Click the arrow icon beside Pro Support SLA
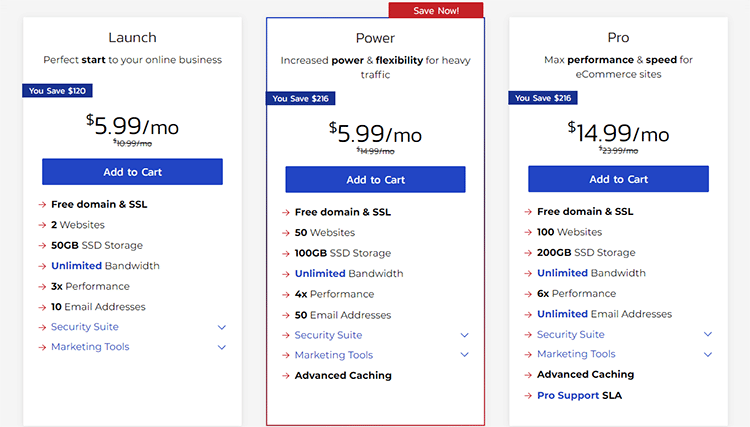Image resolution: width=750 pixels, height=427 pixels. tap(527, 396)
